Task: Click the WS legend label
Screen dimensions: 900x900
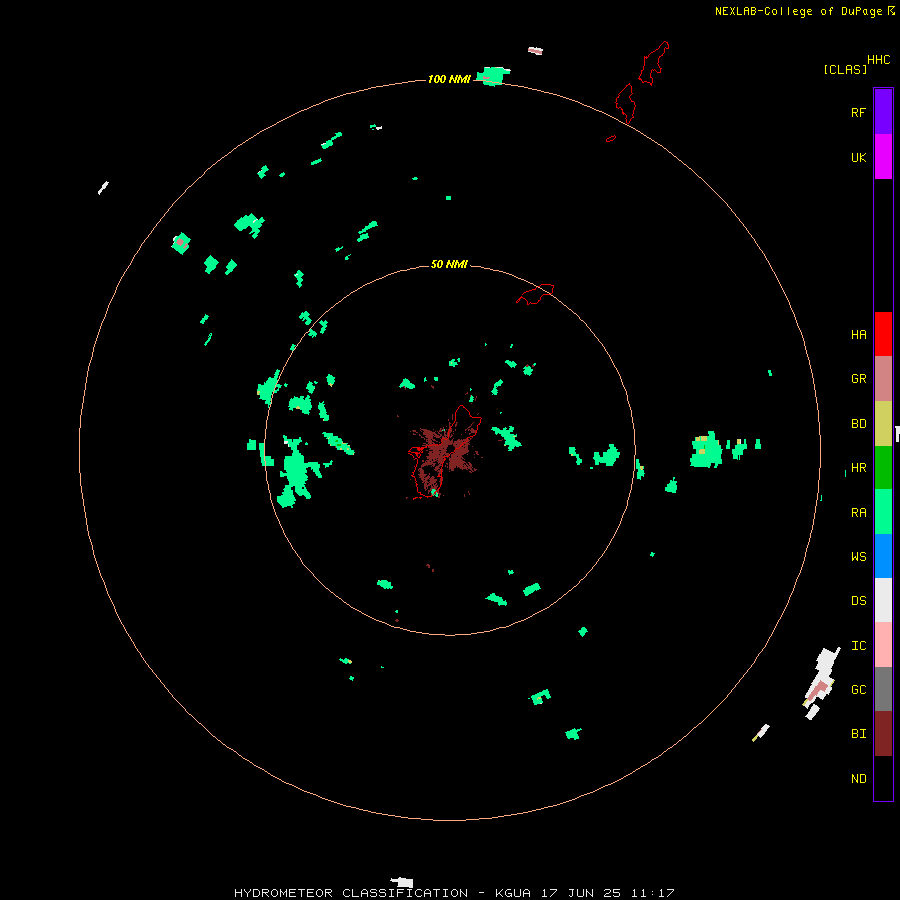Action: (858, 557)
